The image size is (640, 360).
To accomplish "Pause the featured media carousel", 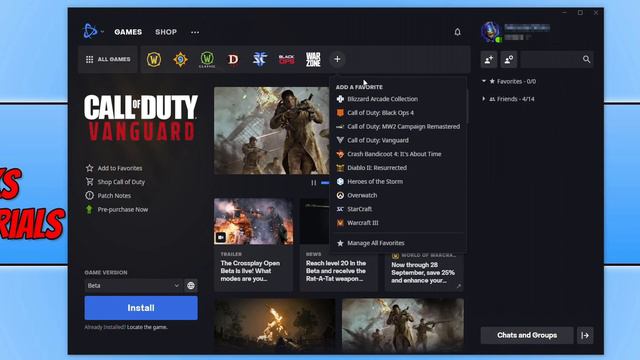I will [313, 183].
